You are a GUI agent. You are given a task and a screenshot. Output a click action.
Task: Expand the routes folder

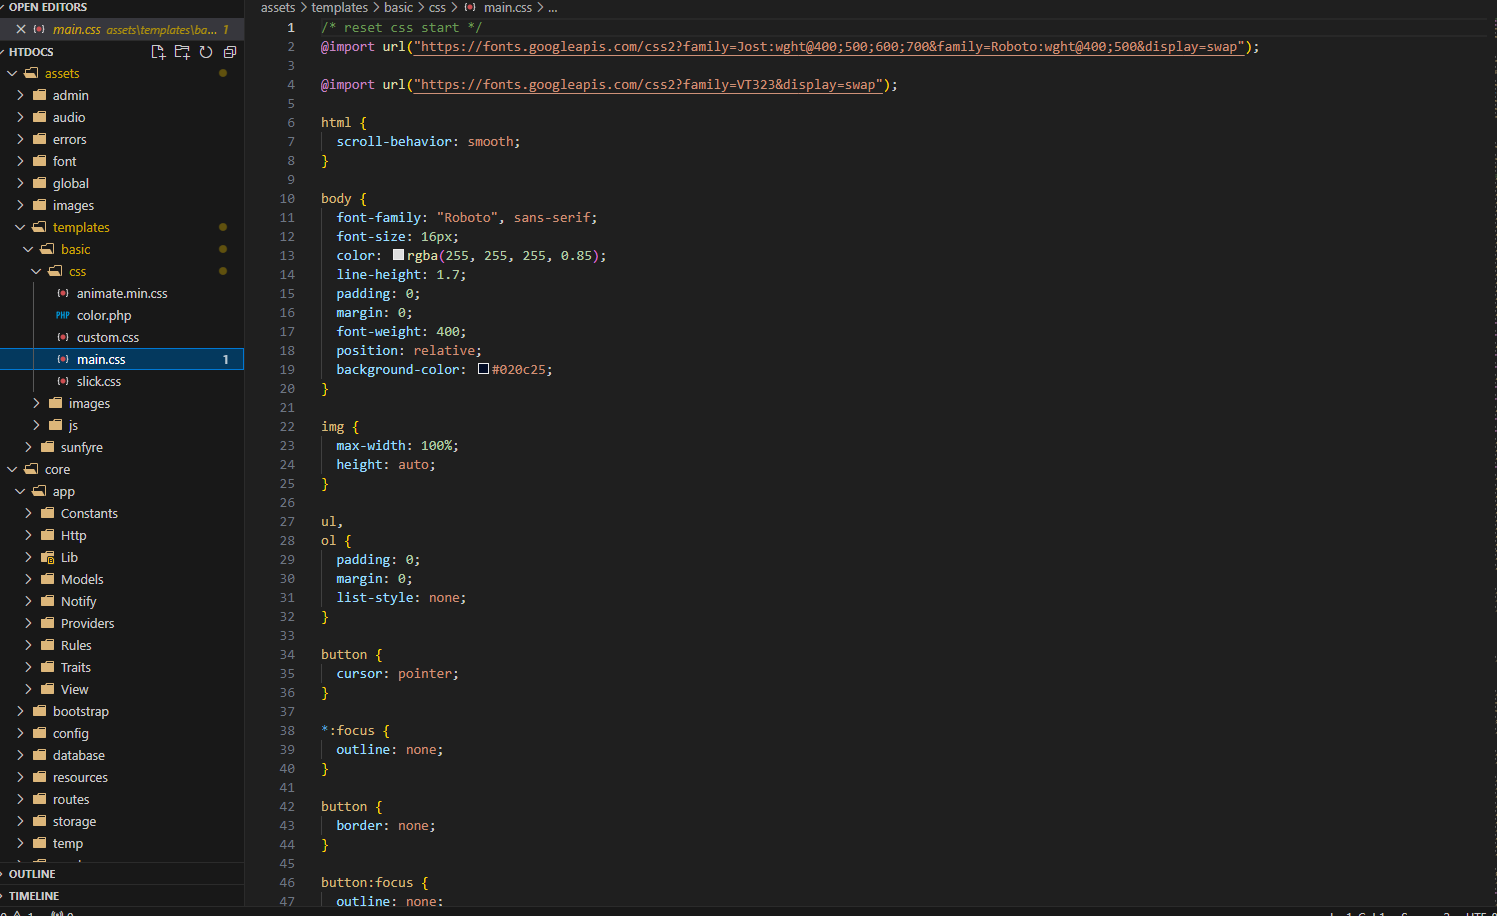(122, 799)
